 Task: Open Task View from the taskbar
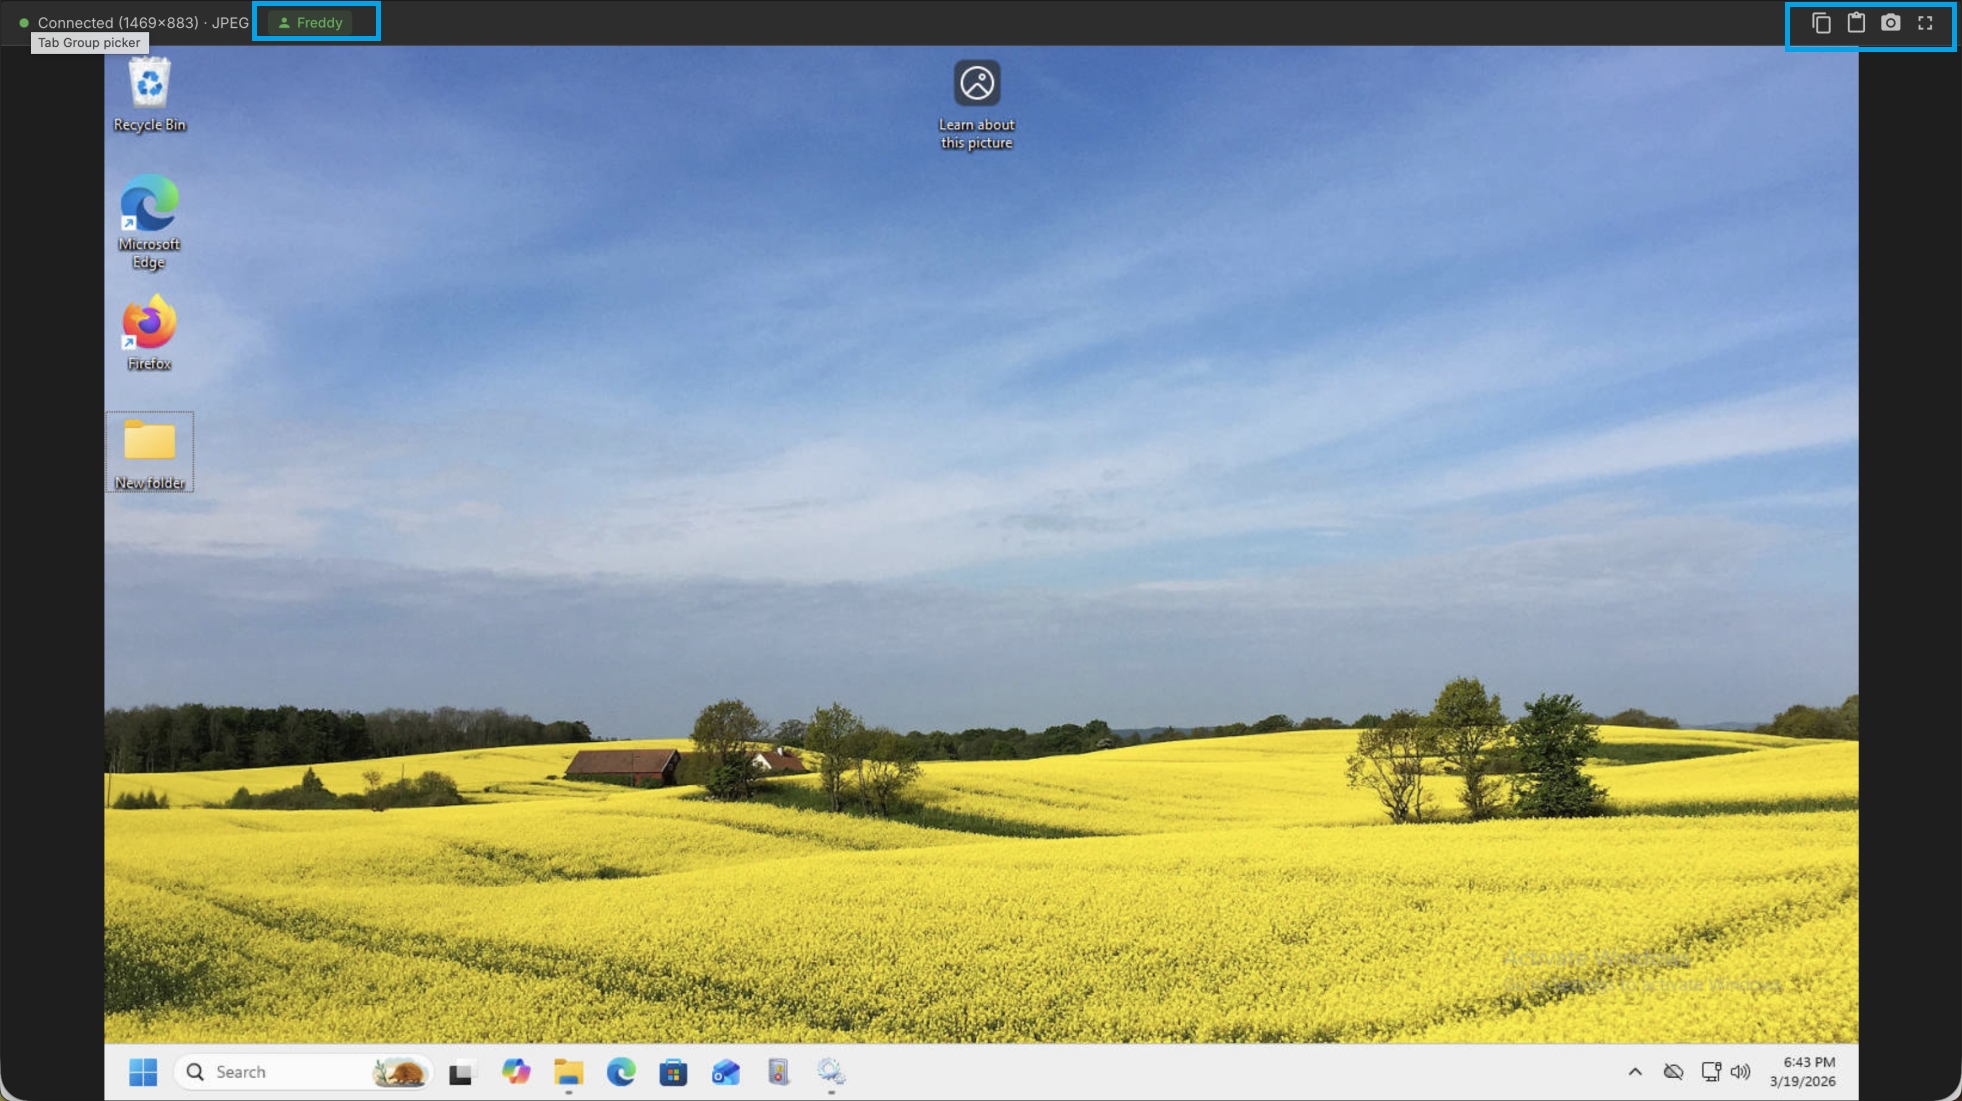coord(460,1071)
